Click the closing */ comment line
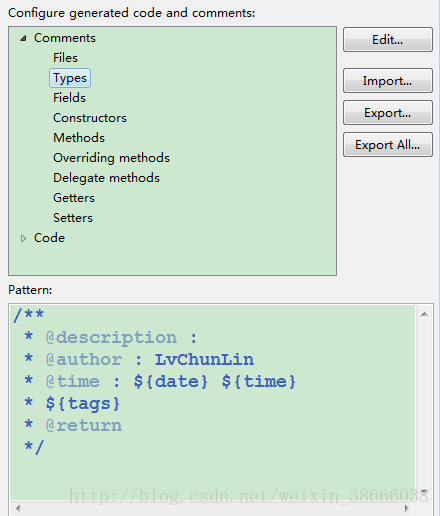Image resolution: width=440 pixels, height=516 pixels. tap(34, 447)
